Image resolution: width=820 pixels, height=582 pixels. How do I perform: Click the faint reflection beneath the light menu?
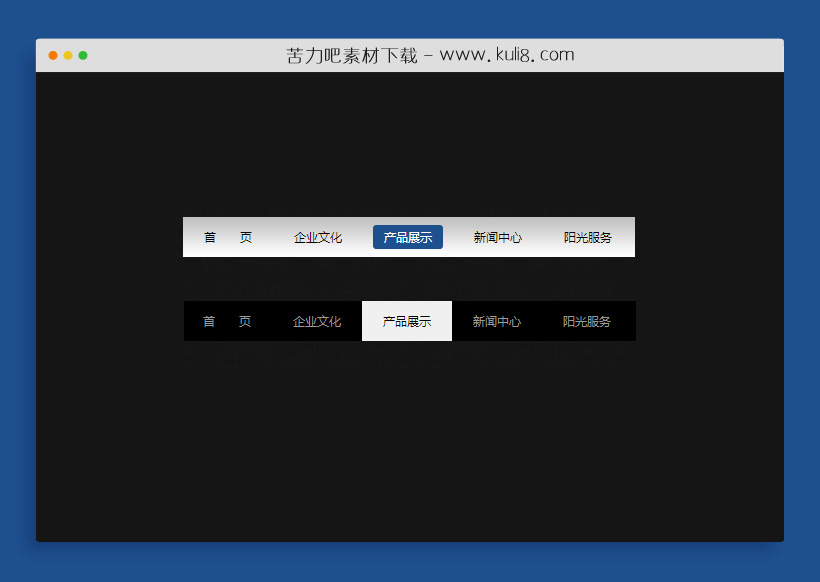(408, 268)
